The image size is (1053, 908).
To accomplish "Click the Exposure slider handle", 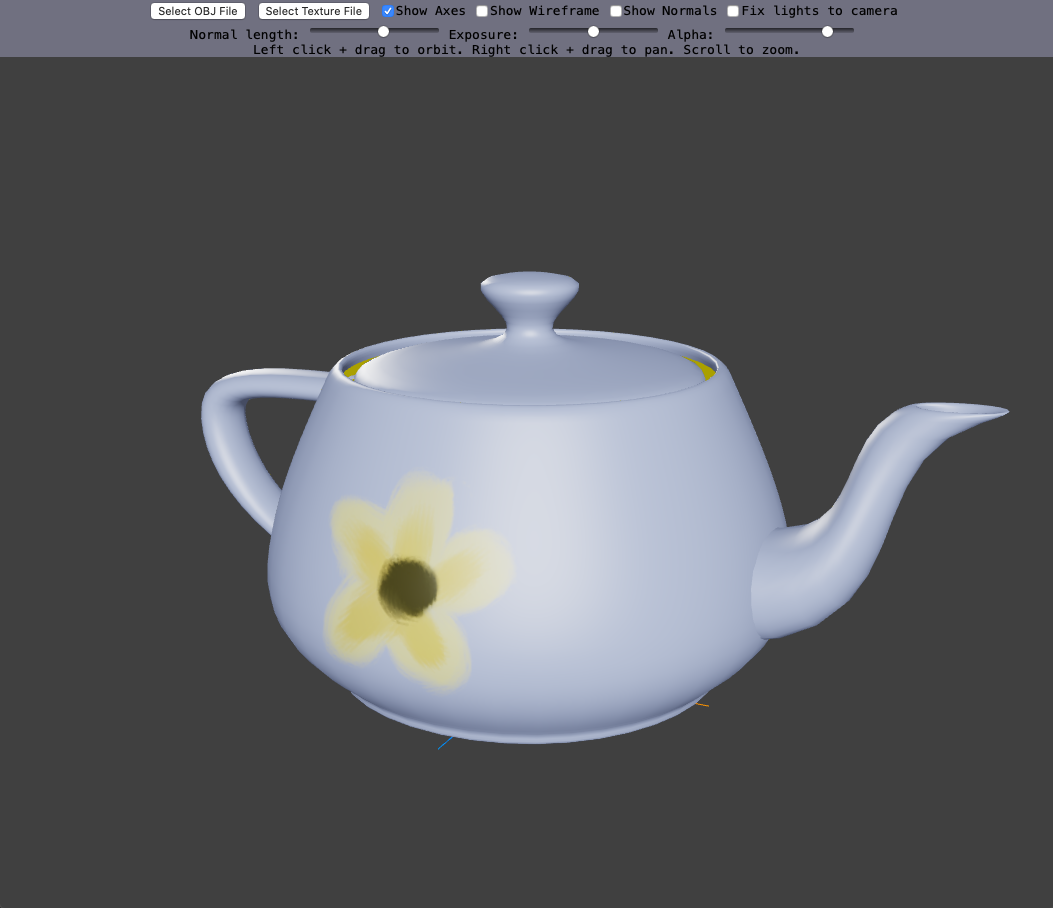I will 593,31.
